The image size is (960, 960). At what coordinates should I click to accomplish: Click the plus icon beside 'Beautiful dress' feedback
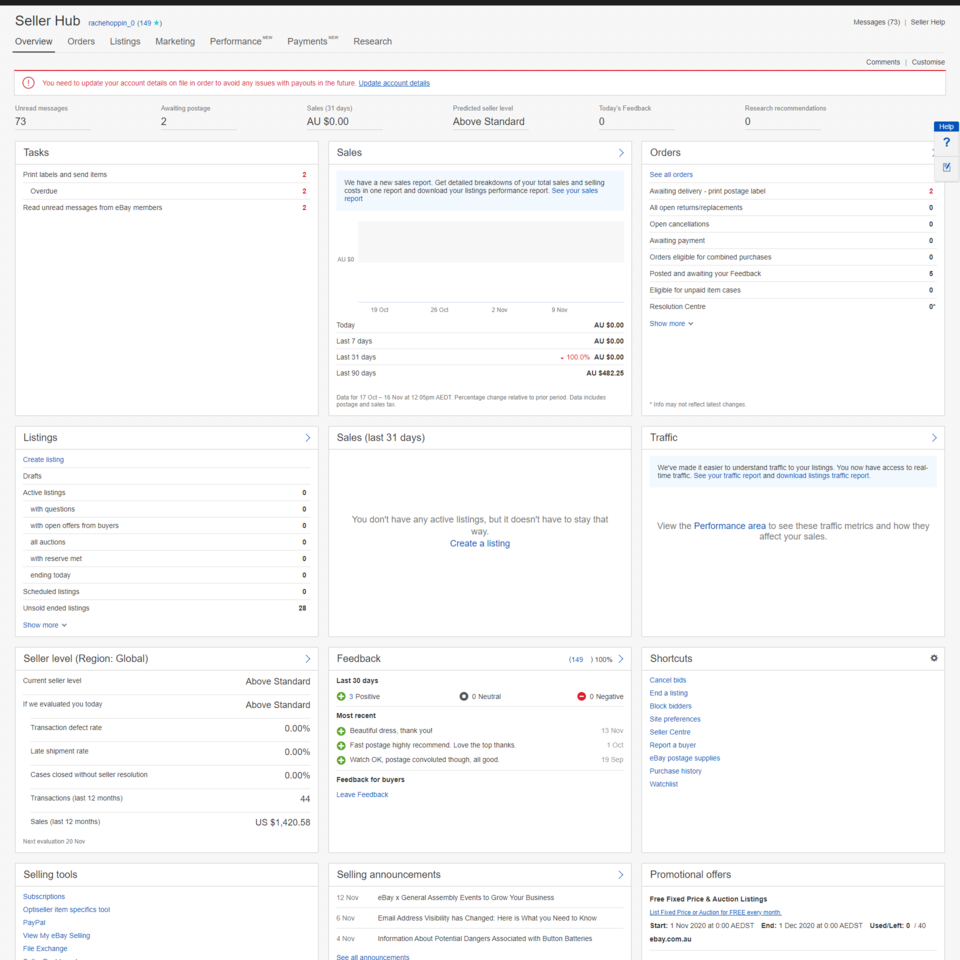coord(341,731)
